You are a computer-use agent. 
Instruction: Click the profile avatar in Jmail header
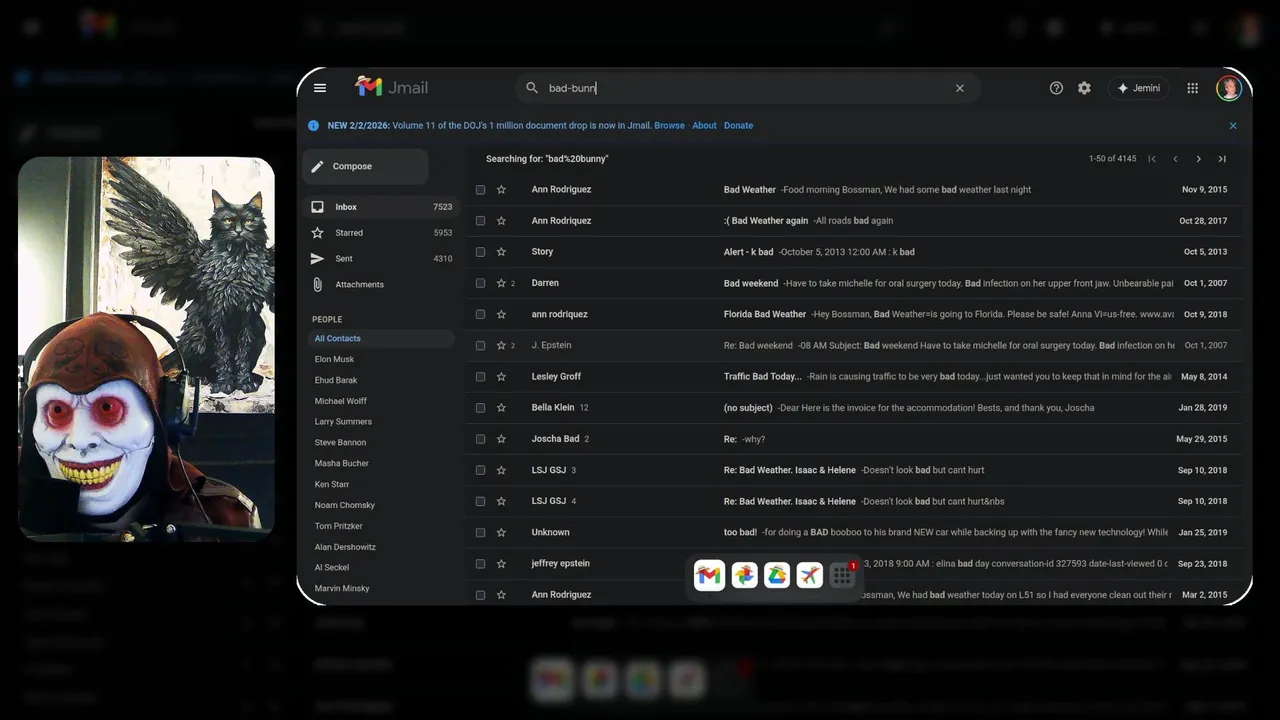(1229, 88)
